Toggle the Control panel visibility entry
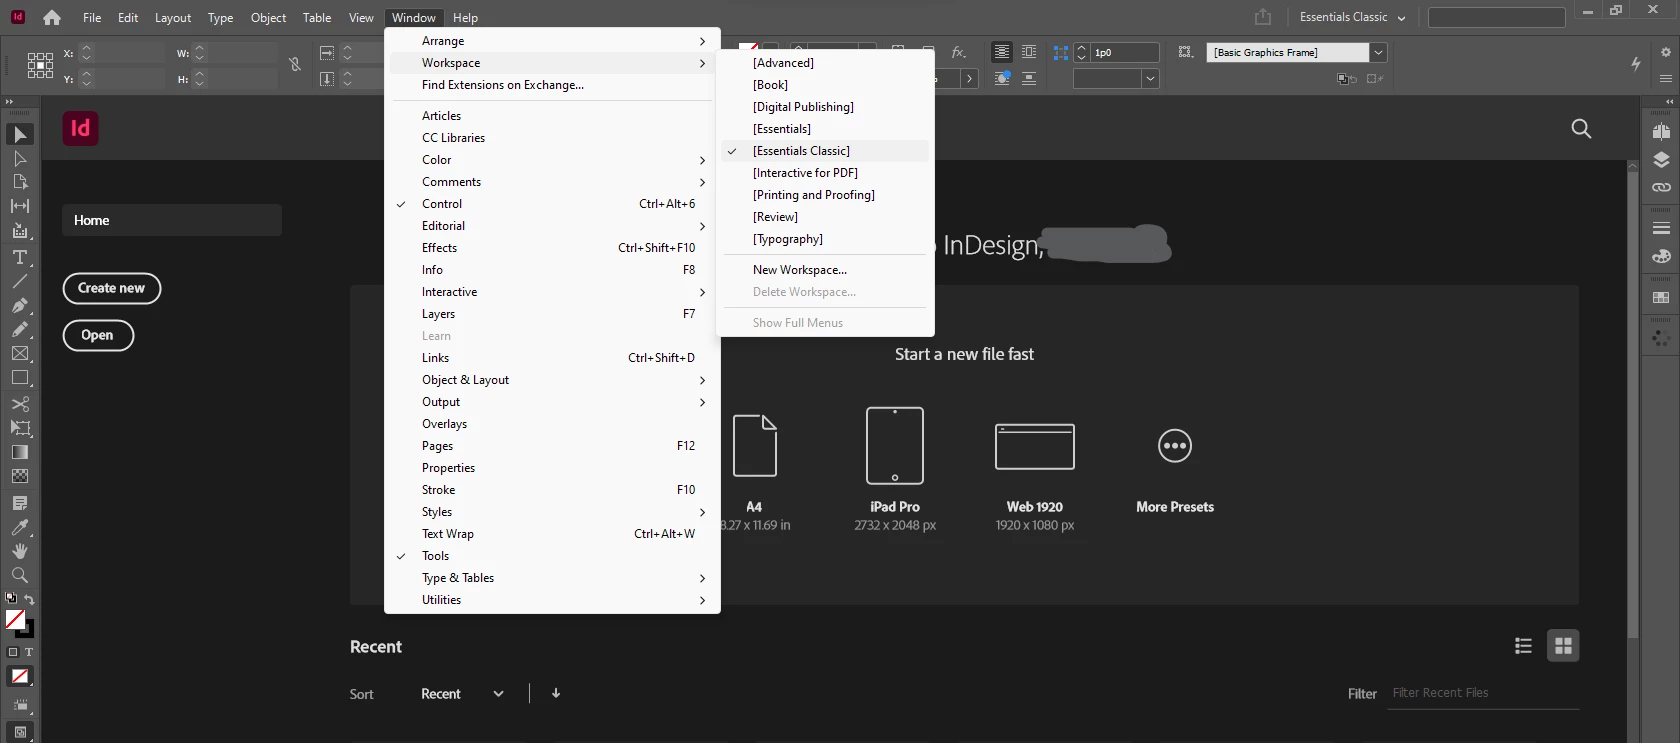This screenshot has height=743, width=1680. 552,204
